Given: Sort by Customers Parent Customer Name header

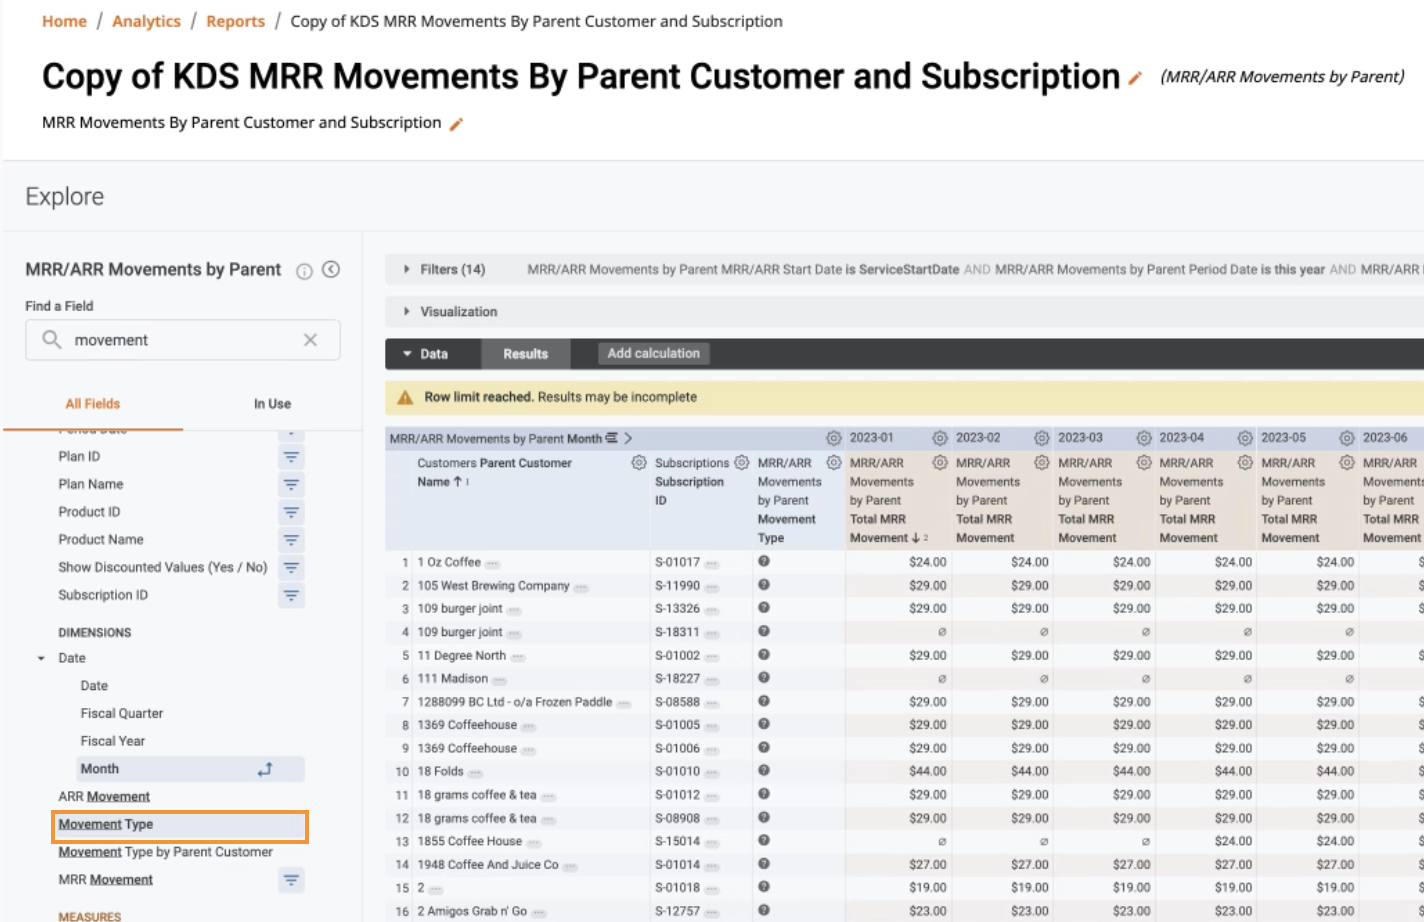Looking at the screenshot, I should (495, 472).
